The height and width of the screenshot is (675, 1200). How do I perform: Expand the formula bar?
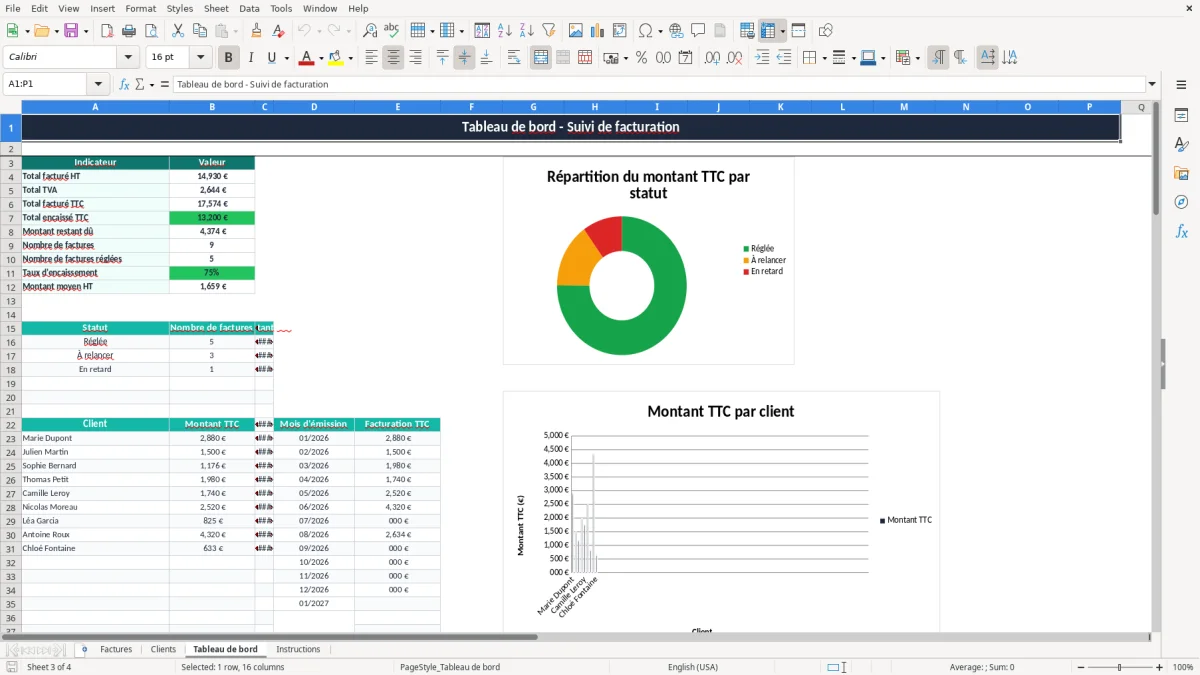[x=1152, y=85]
